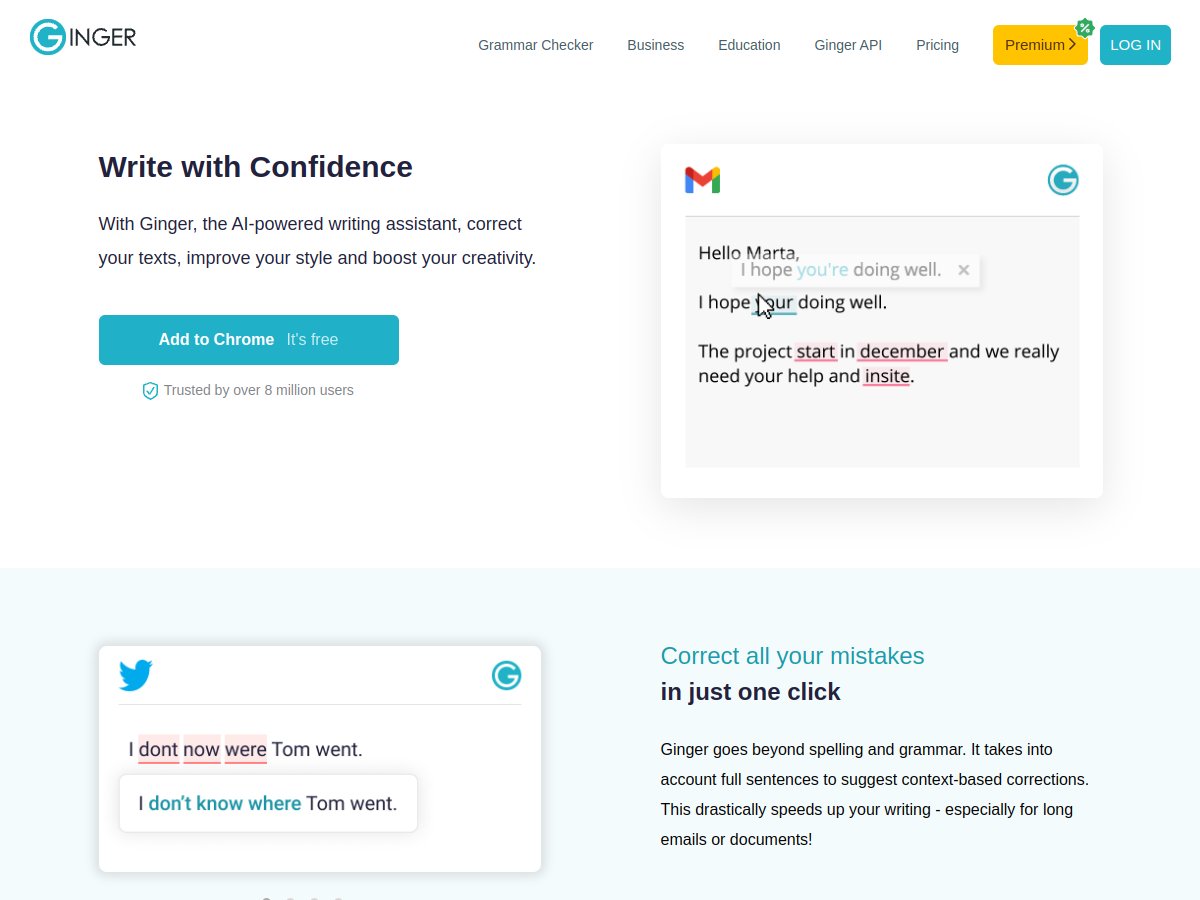
Task: View the Pricing page
Action: coord(937,45)
